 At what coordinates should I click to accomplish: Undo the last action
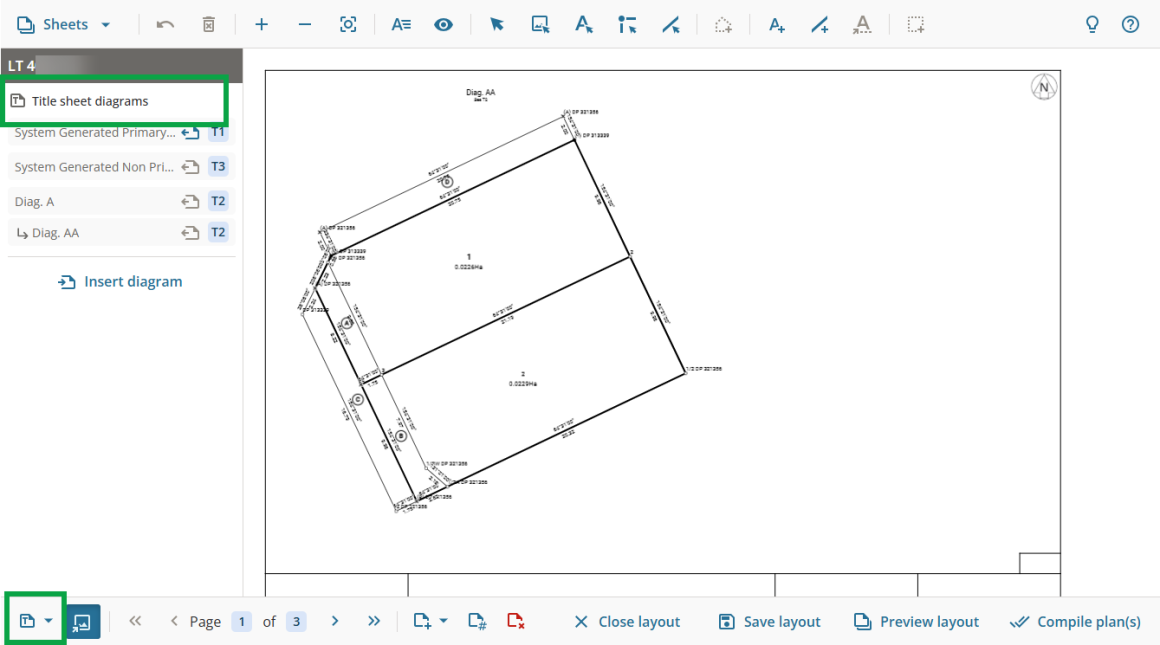[x=165, y=24]
